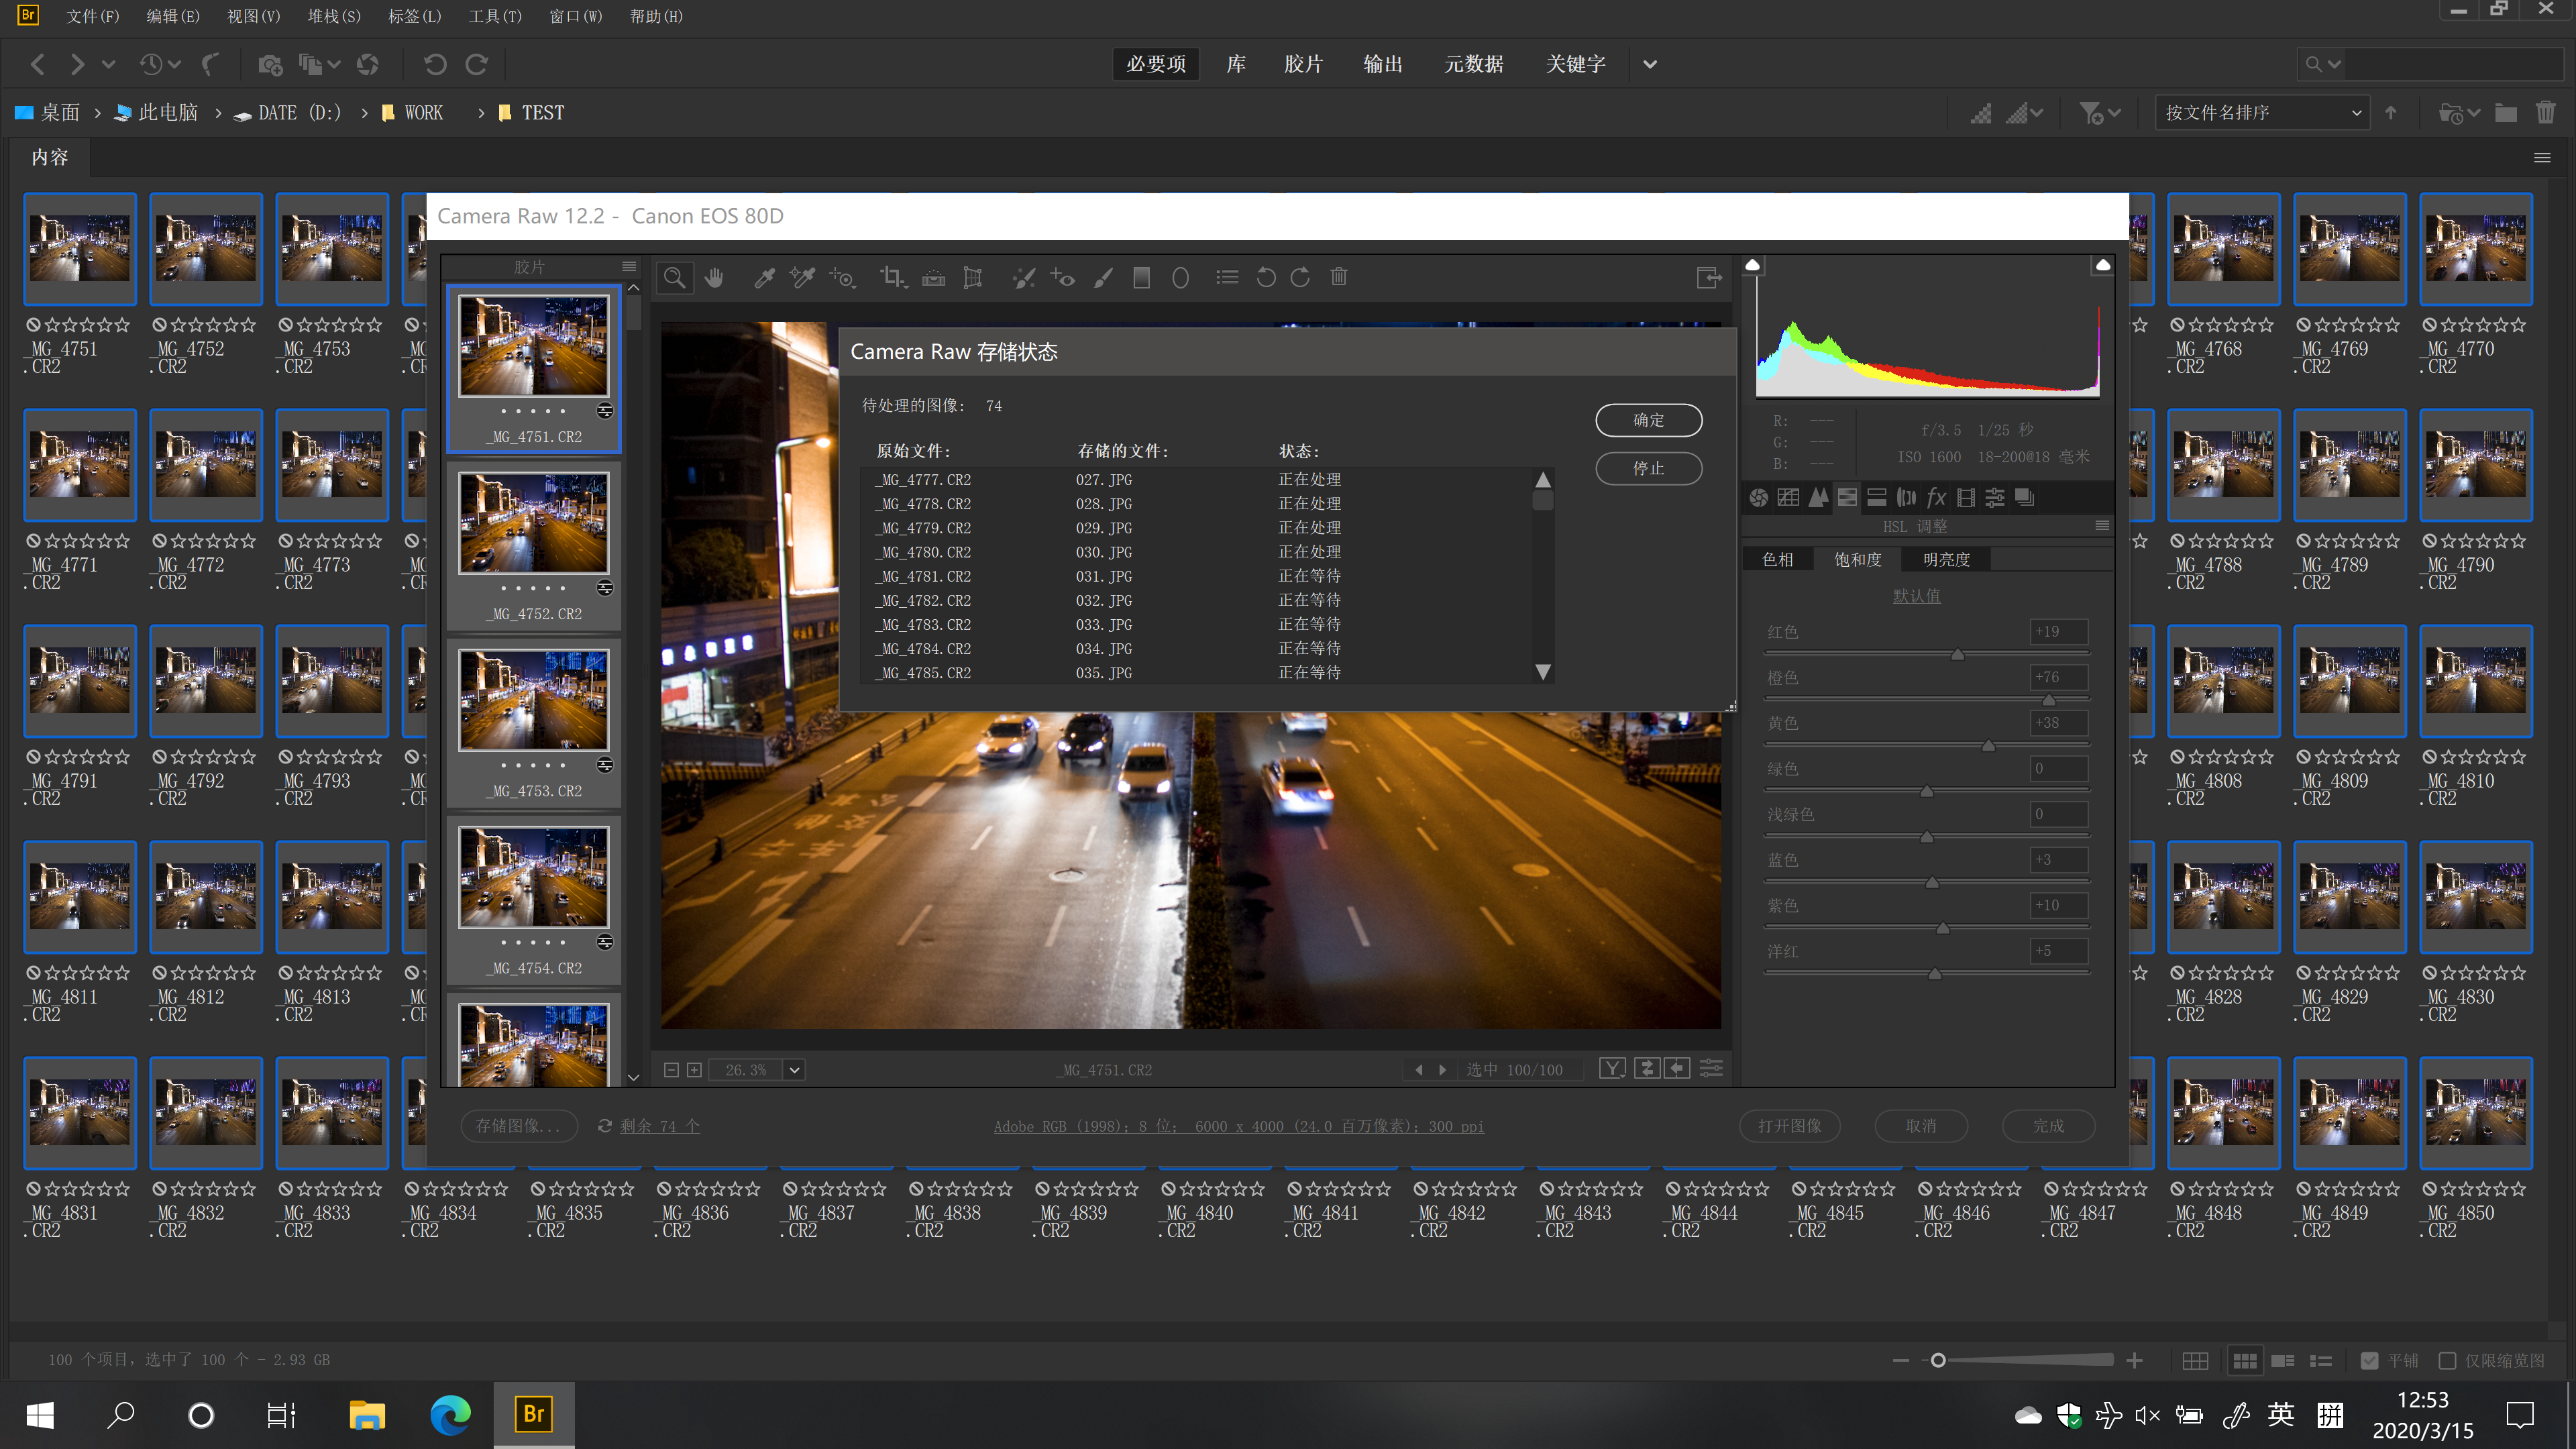Open the 内容 panel options menu
Image resolution: width=2576 pixels, height=1449 pixels.
[x=2542, y=158]
